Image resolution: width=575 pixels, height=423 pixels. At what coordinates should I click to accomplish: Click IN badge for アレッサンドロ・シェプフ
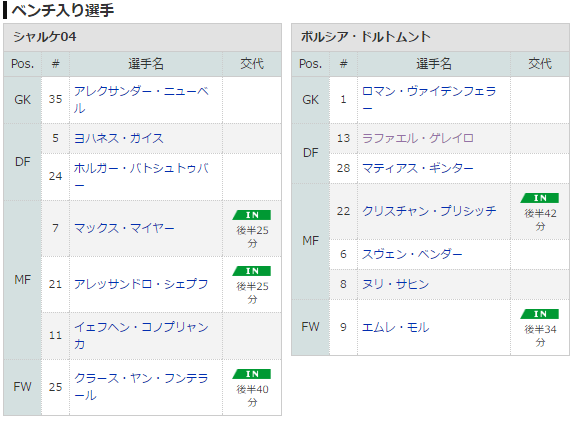(252, 271)
